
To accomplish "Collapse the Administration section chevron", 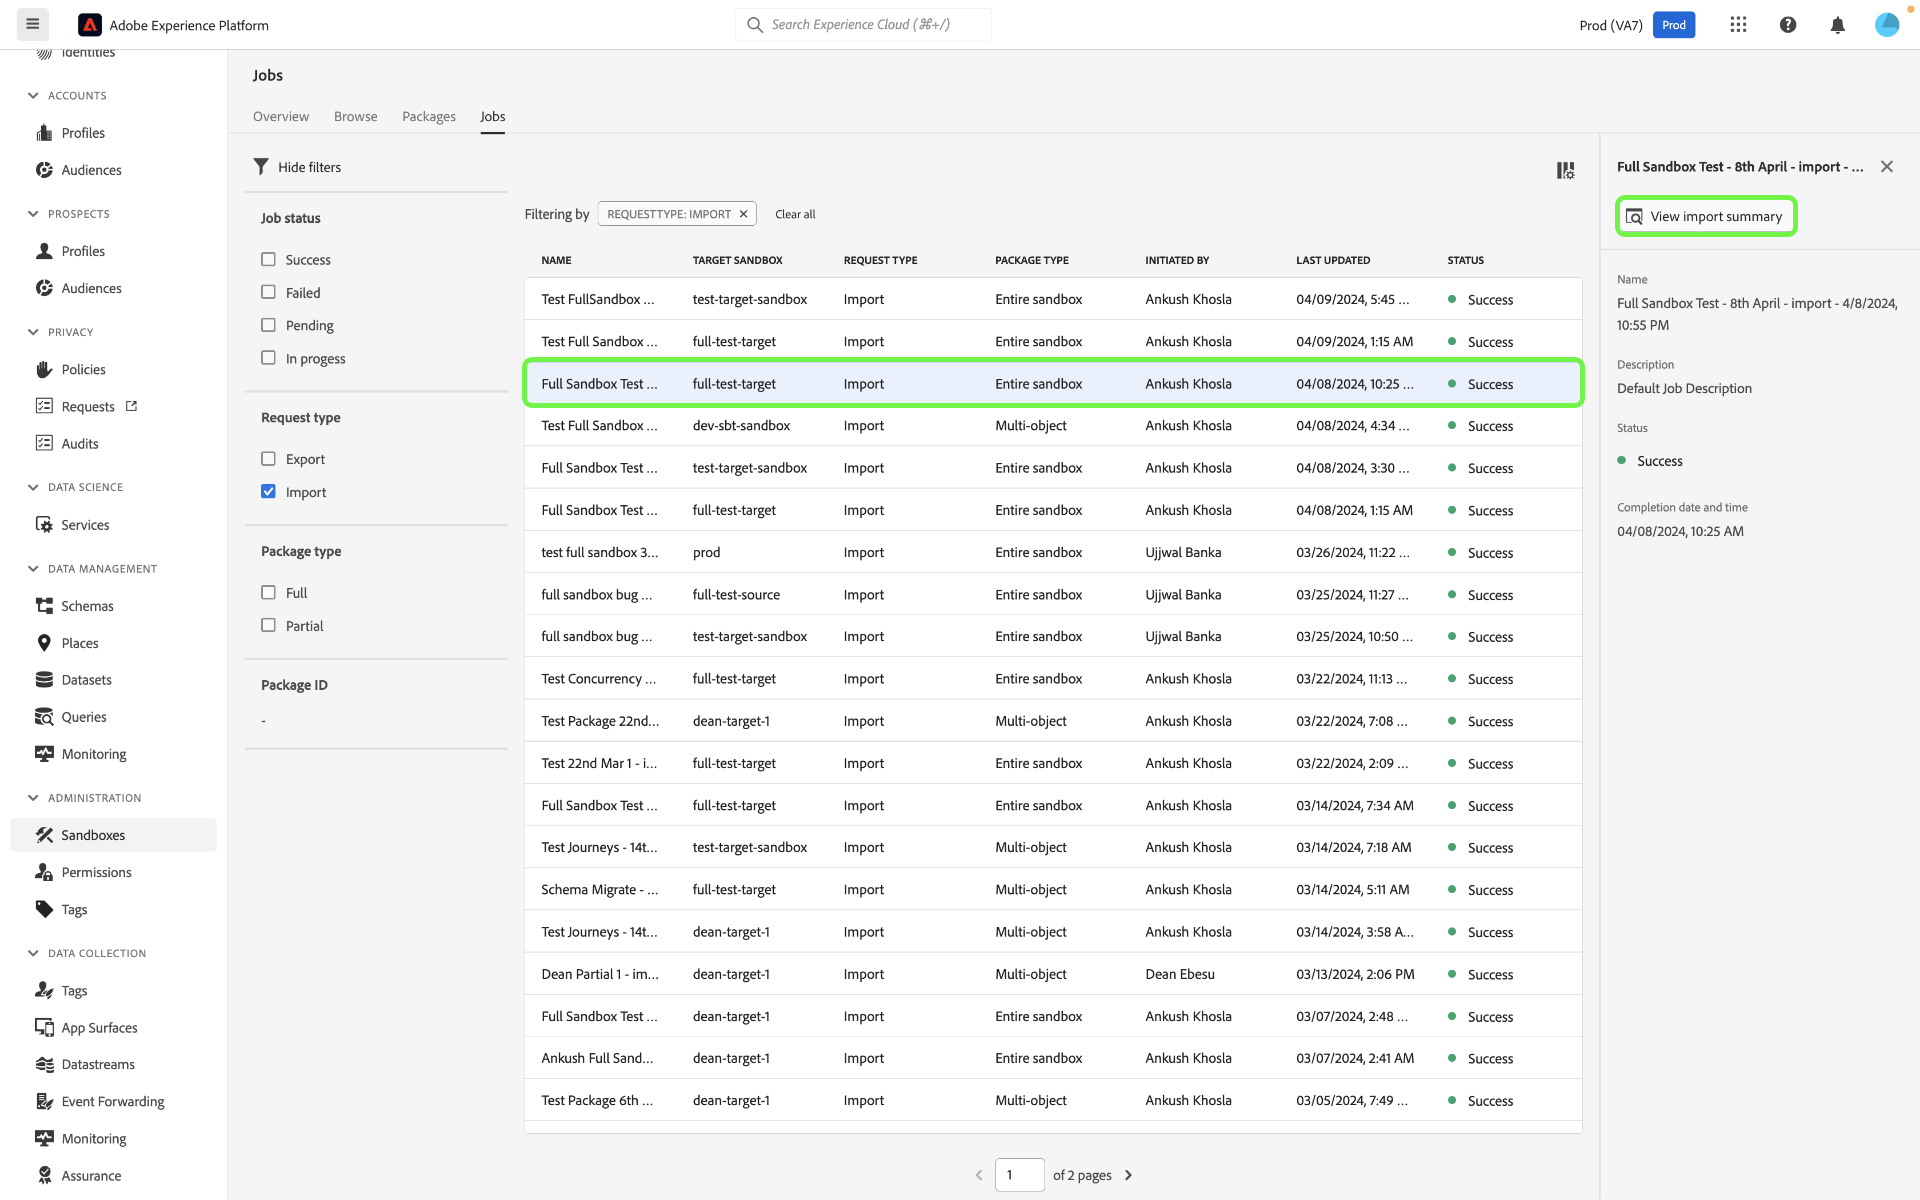I will point(33,798).
